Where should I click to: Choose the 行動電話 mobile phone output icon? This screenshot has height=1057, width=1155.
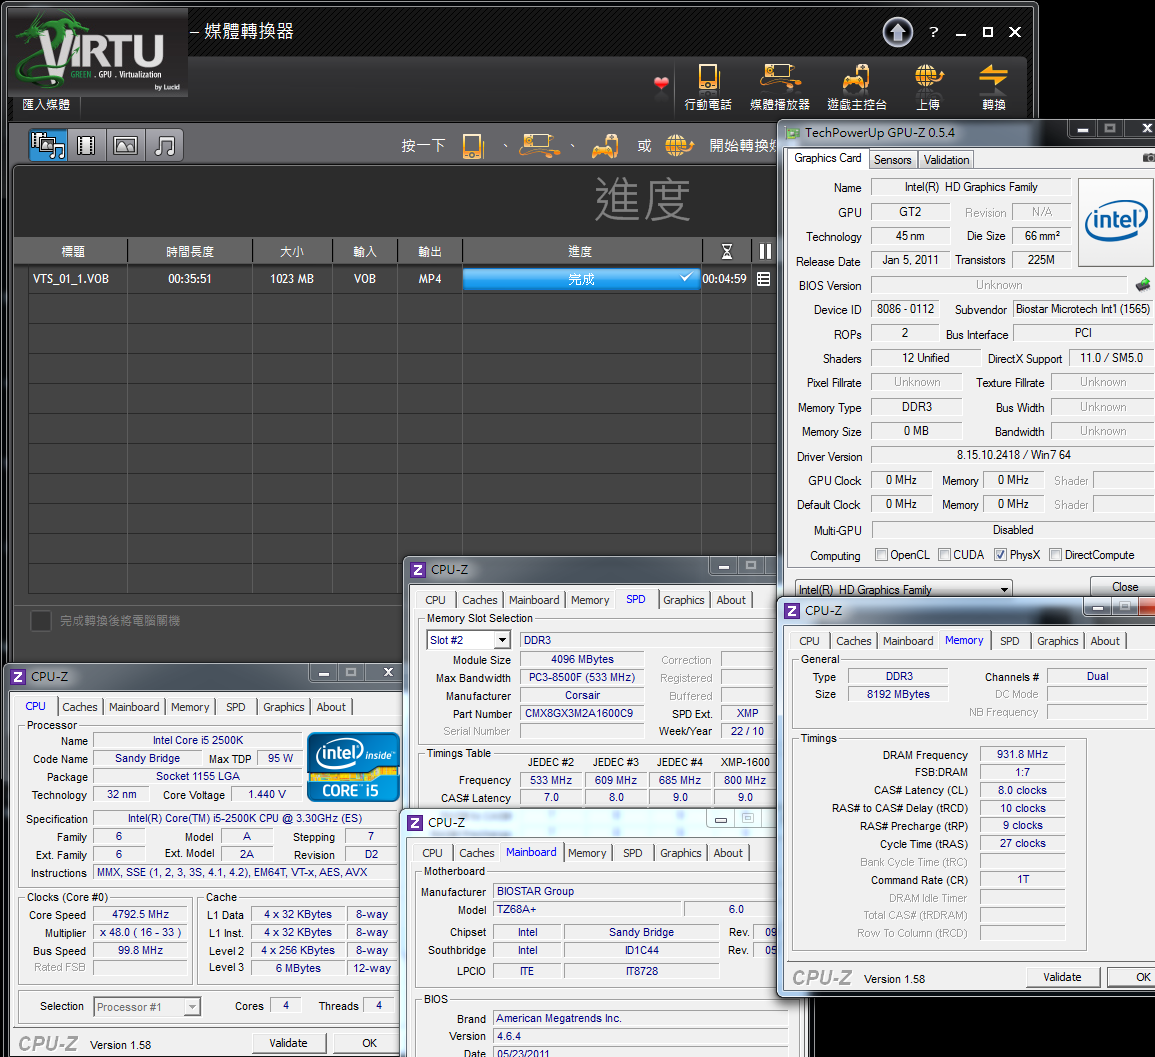click(708, 87)
